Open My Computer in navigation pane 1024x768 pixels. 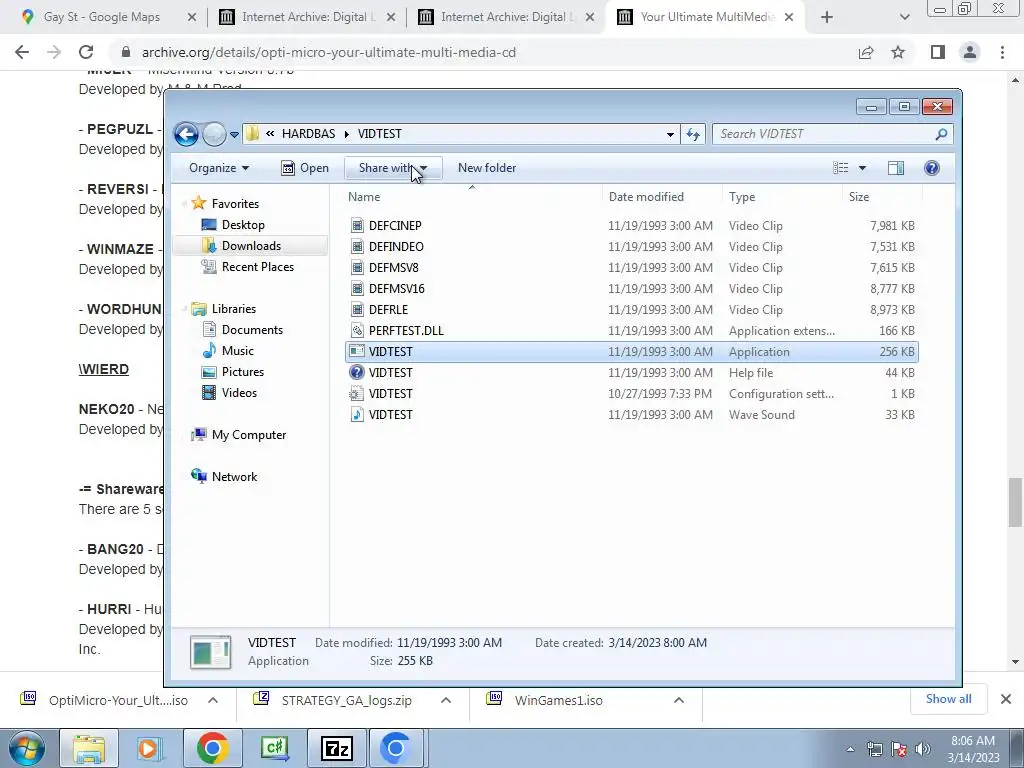tap(248, 435)
